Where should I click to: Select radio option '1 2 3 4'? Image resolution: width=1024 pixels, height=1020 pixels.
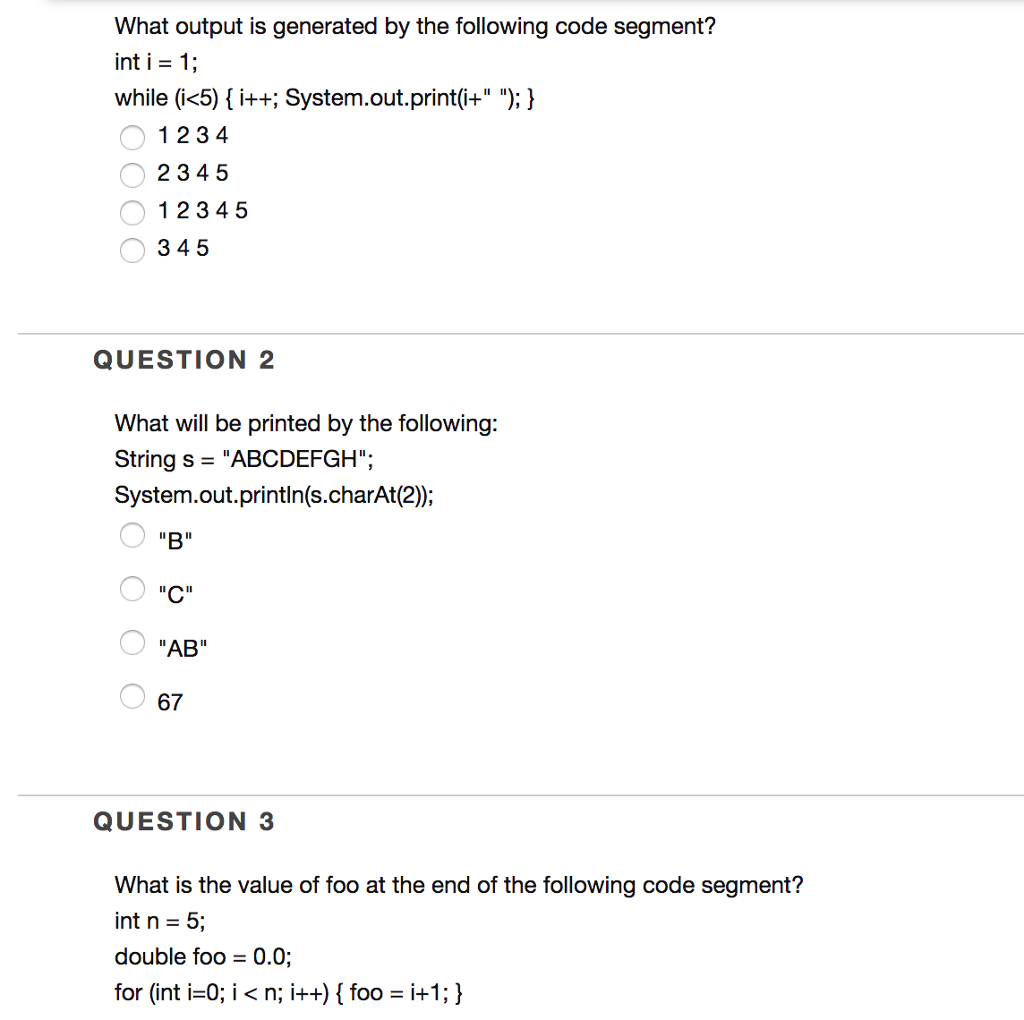coord(132,137)
